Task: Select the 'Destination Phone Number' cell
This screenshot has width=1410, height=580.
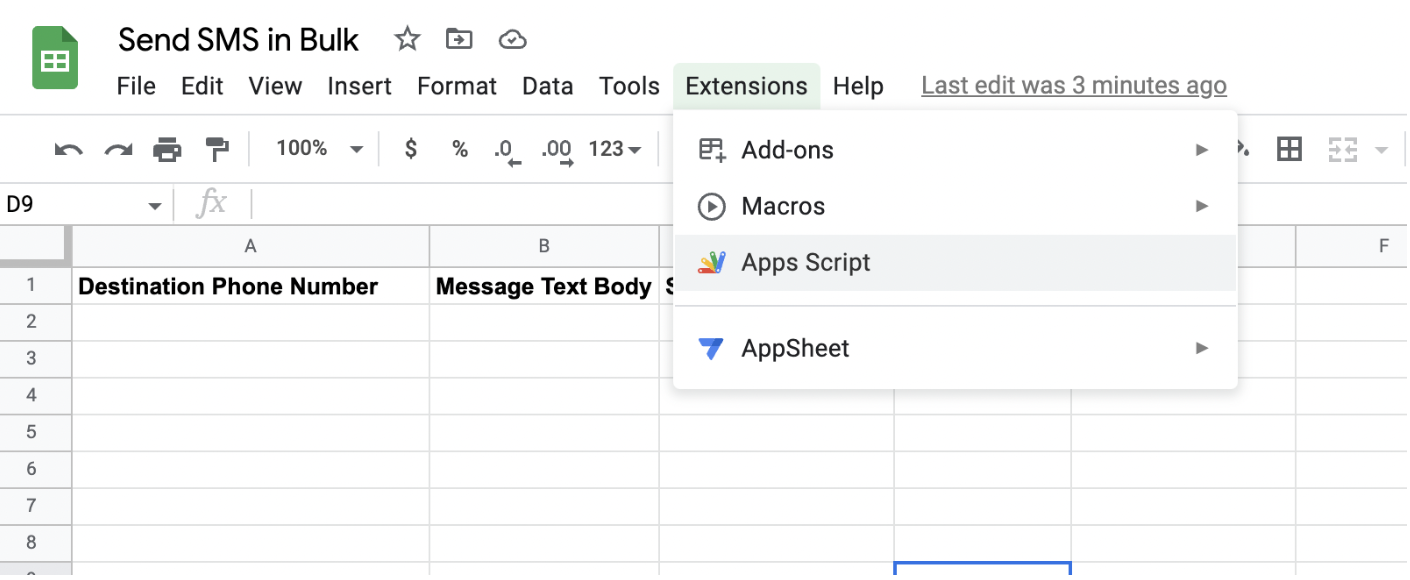Action: [251, 286]
